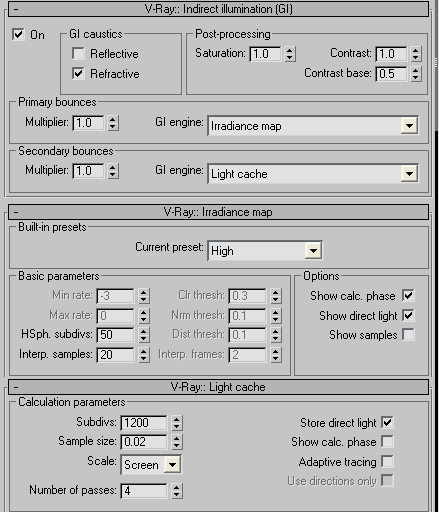Click the Nrm thresh spinner
Screen dimensions: 439x512
point(275,315)
